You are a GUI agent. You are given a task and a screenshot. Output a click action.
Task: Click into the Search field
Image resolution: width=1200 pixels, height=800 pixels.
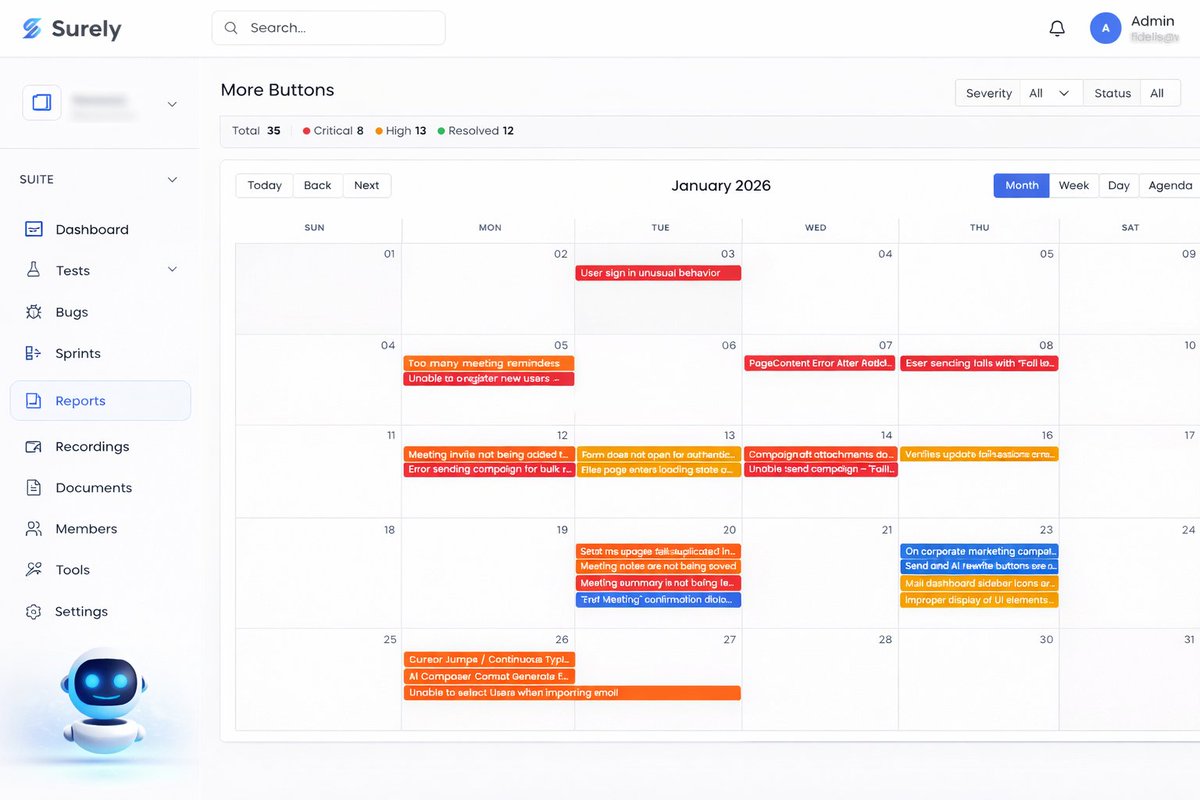point(328,28)
